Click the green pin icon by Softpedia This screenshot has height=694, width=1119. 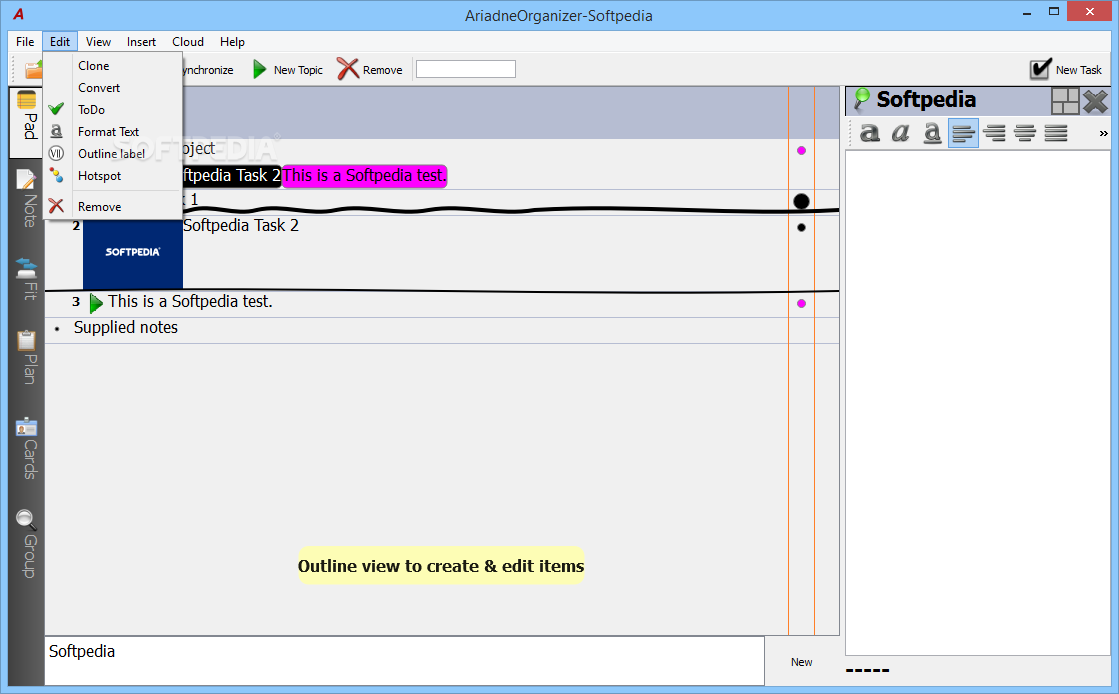click(x=861, y=100)
